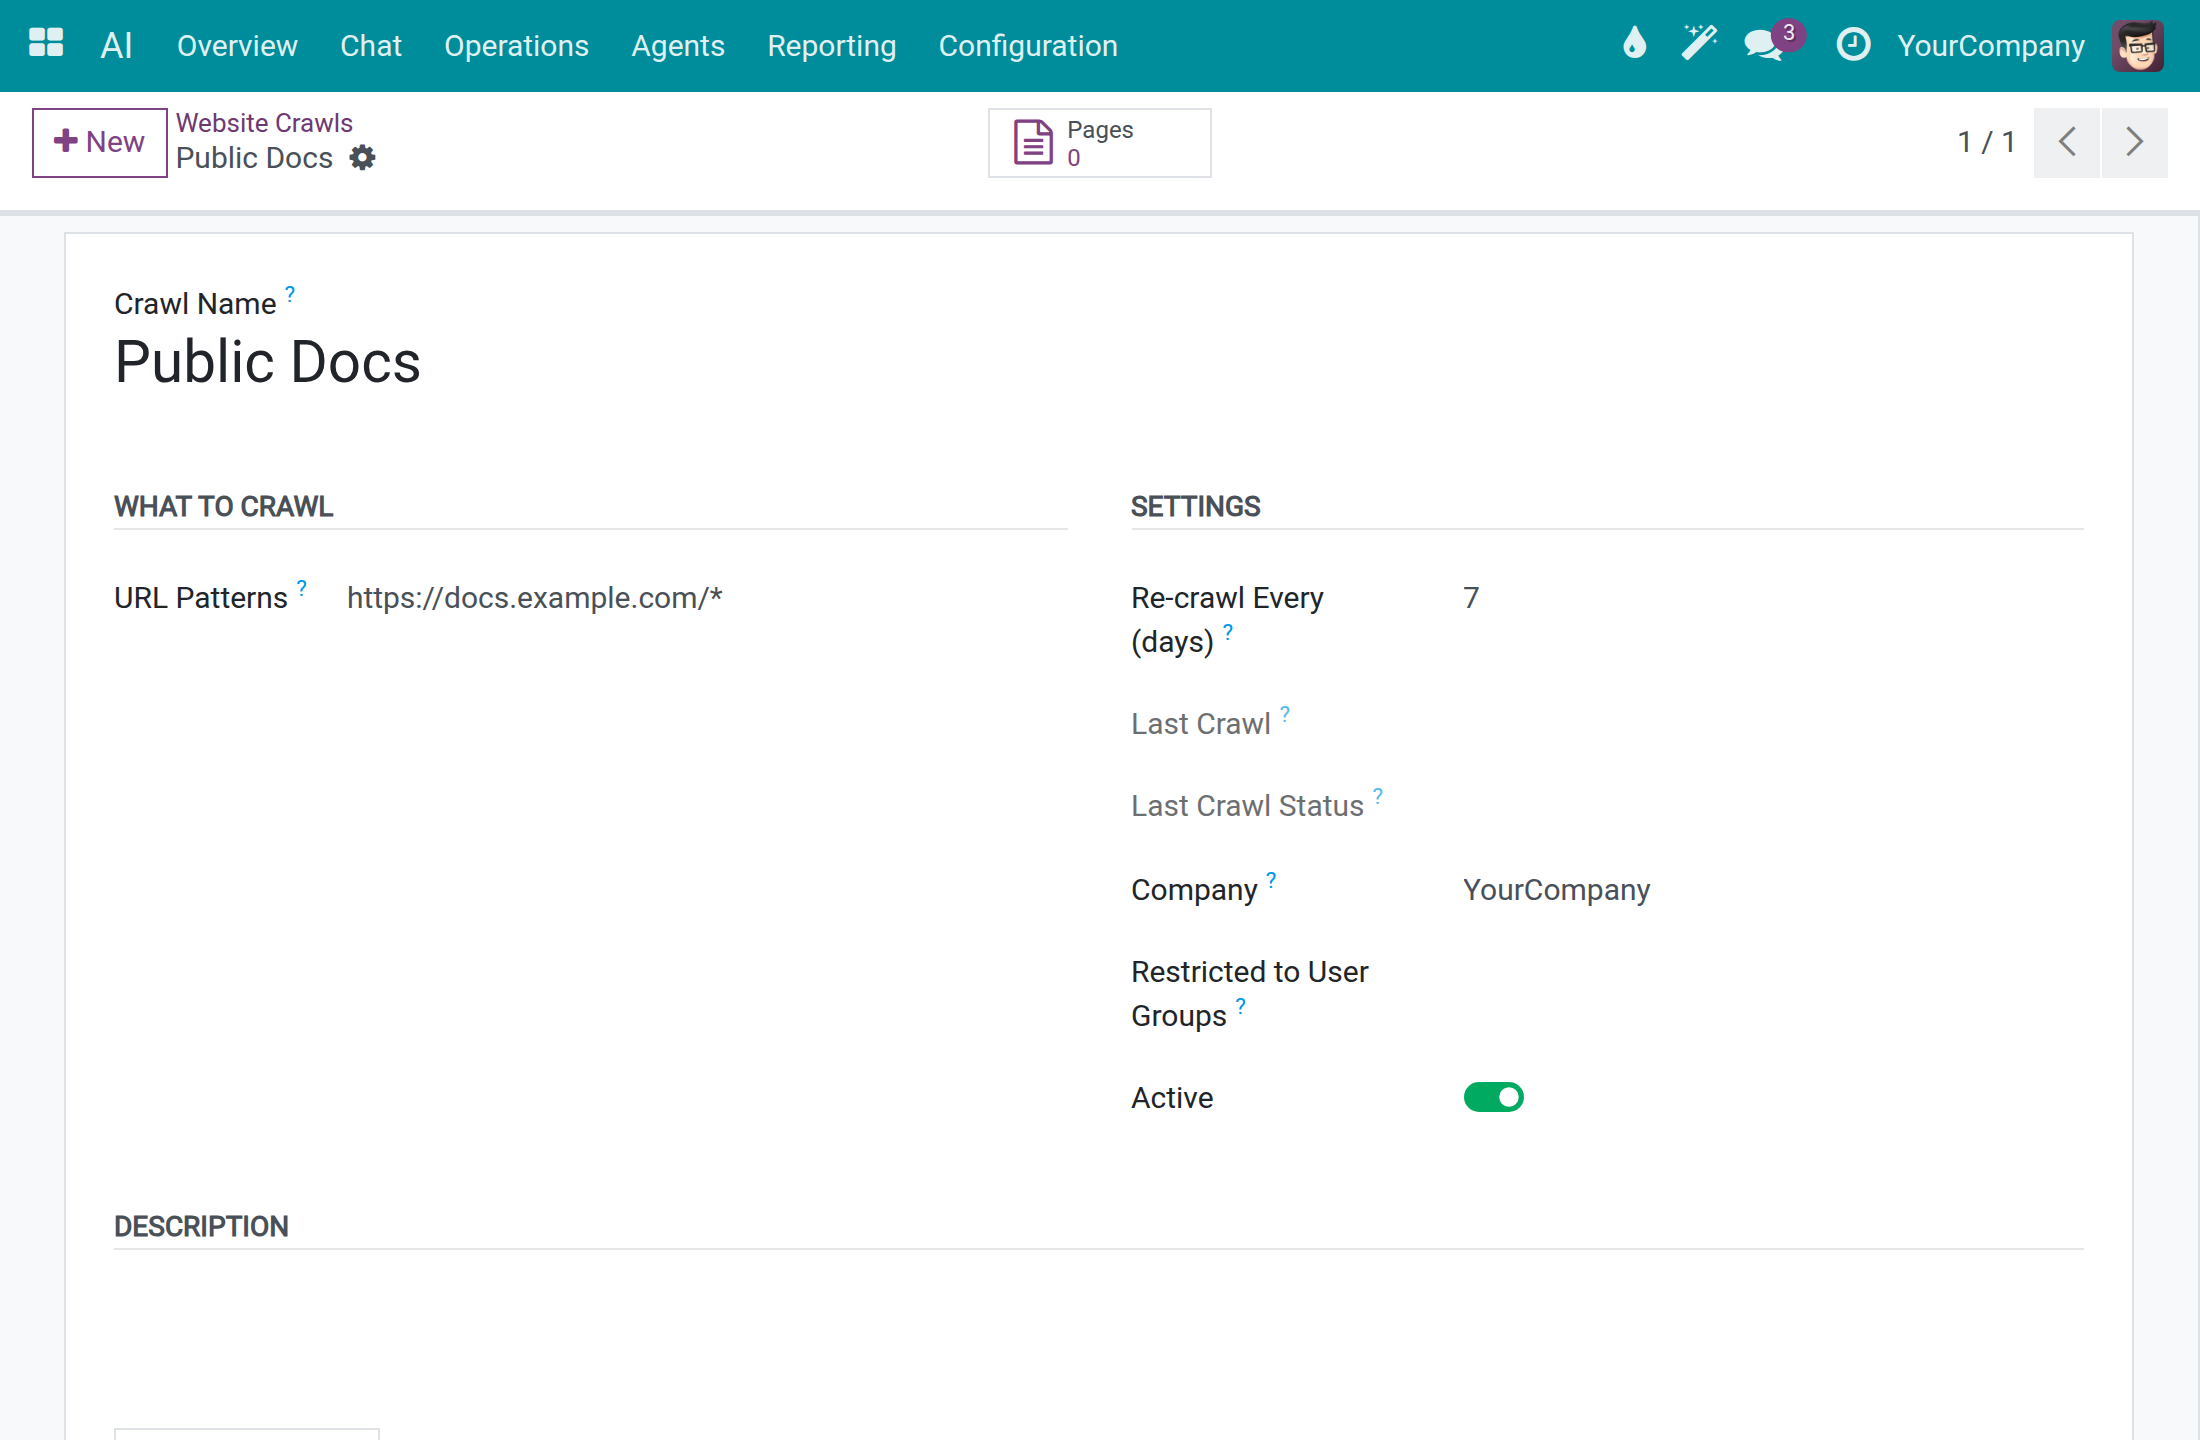2200x1440 pixels.
Task: Show help tooltip for Last Crawl
Action: [1285, 713]
